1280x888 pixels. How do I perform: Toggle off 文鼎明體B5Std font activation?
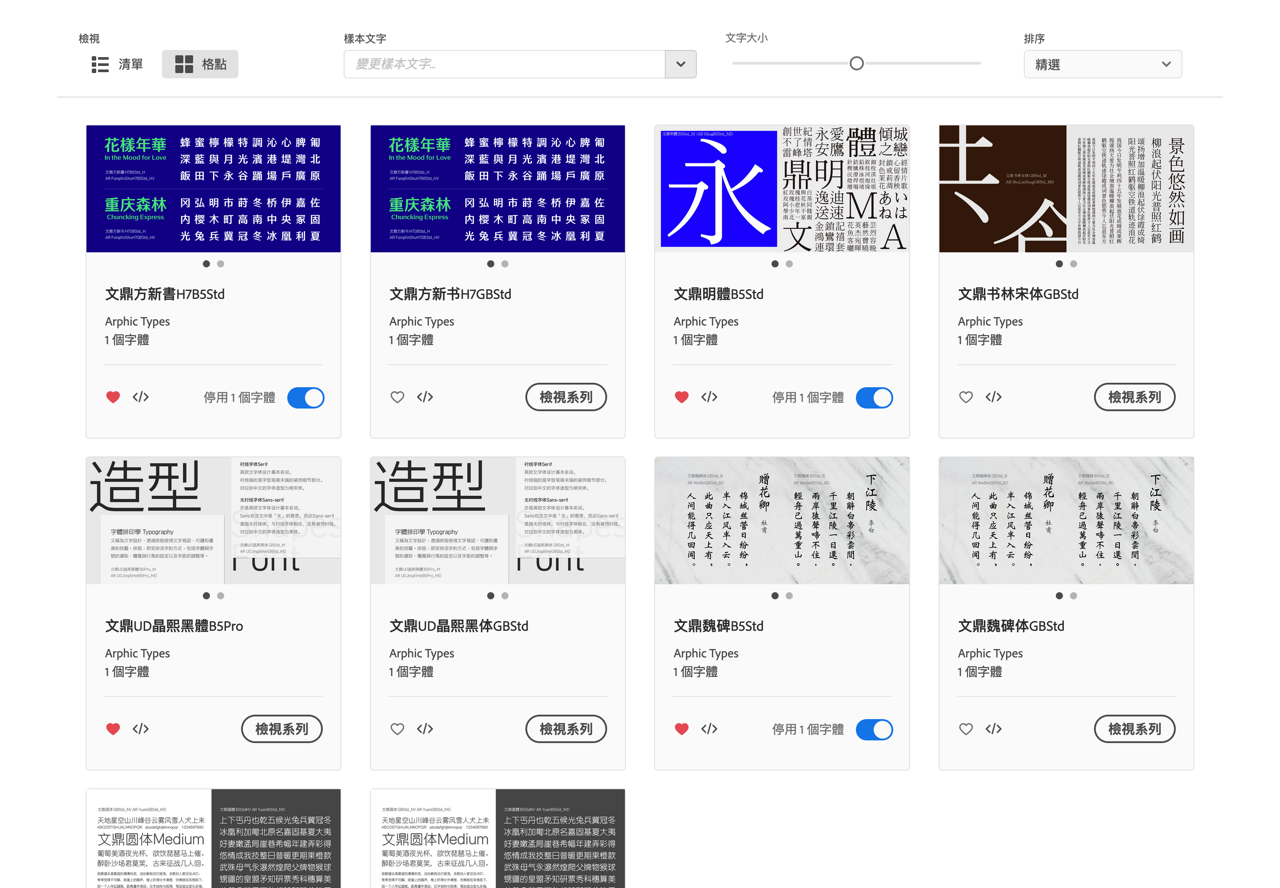point(874,397)
